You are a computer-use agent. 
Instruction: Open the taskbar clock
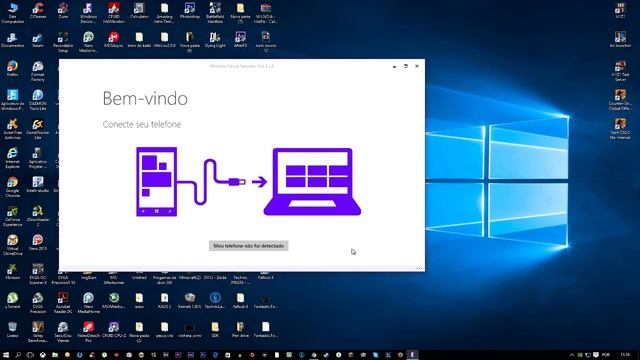tap(625, 355)
